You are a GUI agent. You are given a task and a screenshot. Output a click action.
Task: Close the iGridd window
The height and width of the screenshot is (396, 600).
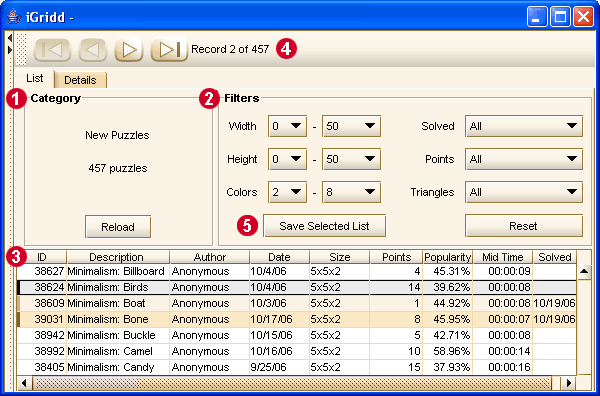pos(583,16)
